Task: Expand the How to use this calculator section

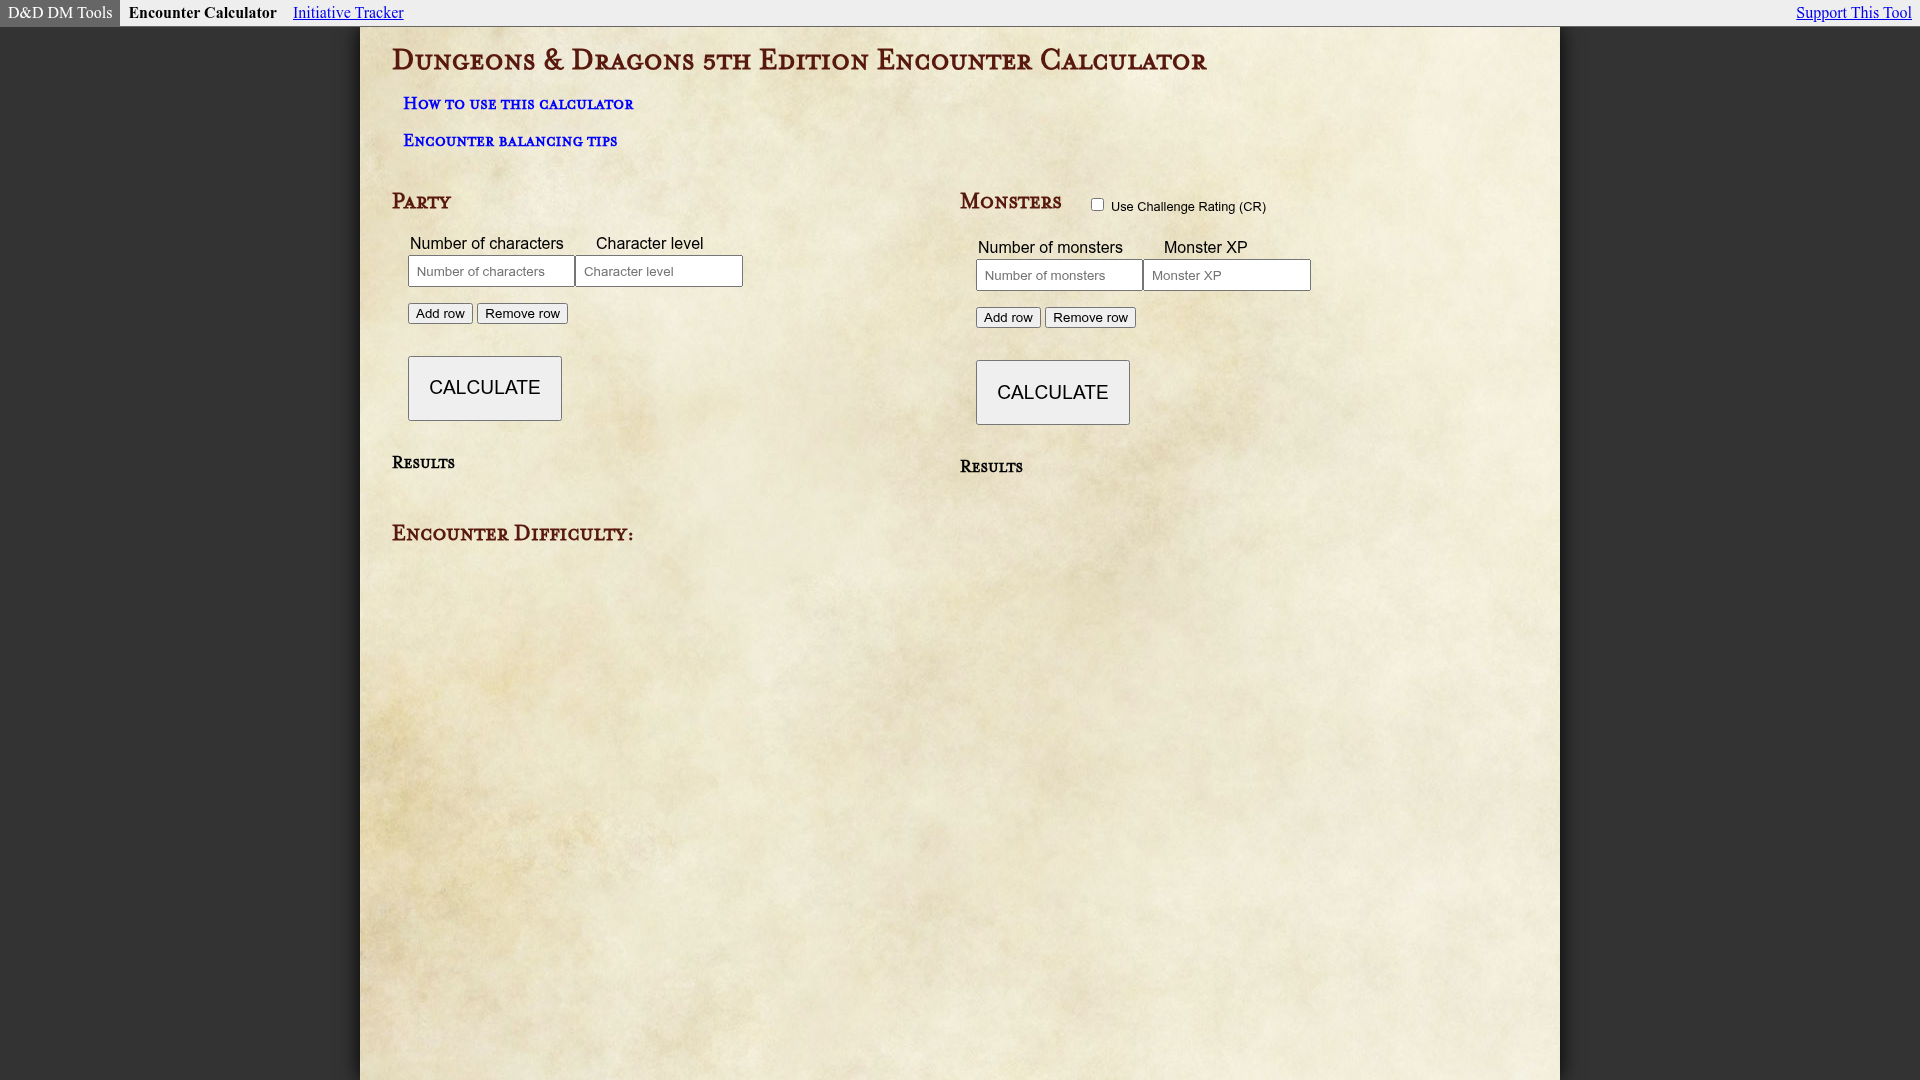Action: click(518, 104)
